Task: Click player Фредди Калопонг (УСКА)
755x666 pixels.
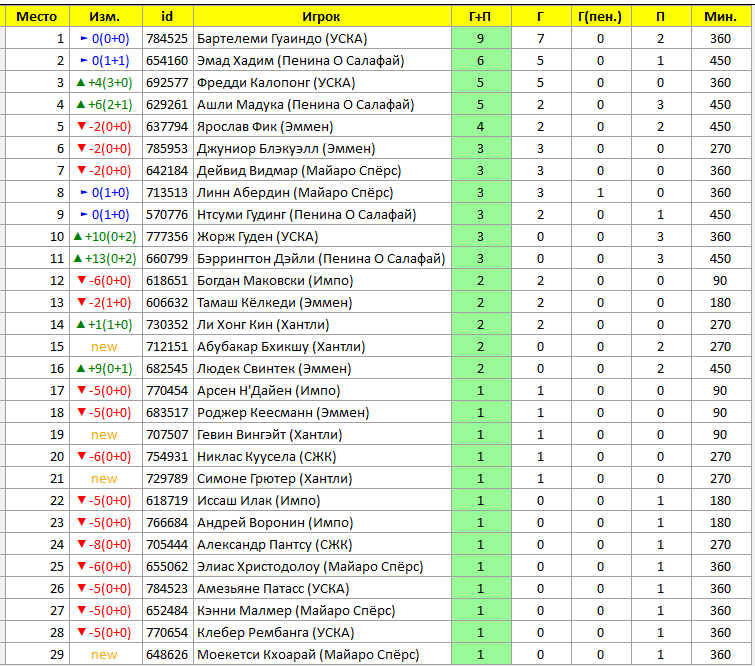Action: [x=276, y=83]
